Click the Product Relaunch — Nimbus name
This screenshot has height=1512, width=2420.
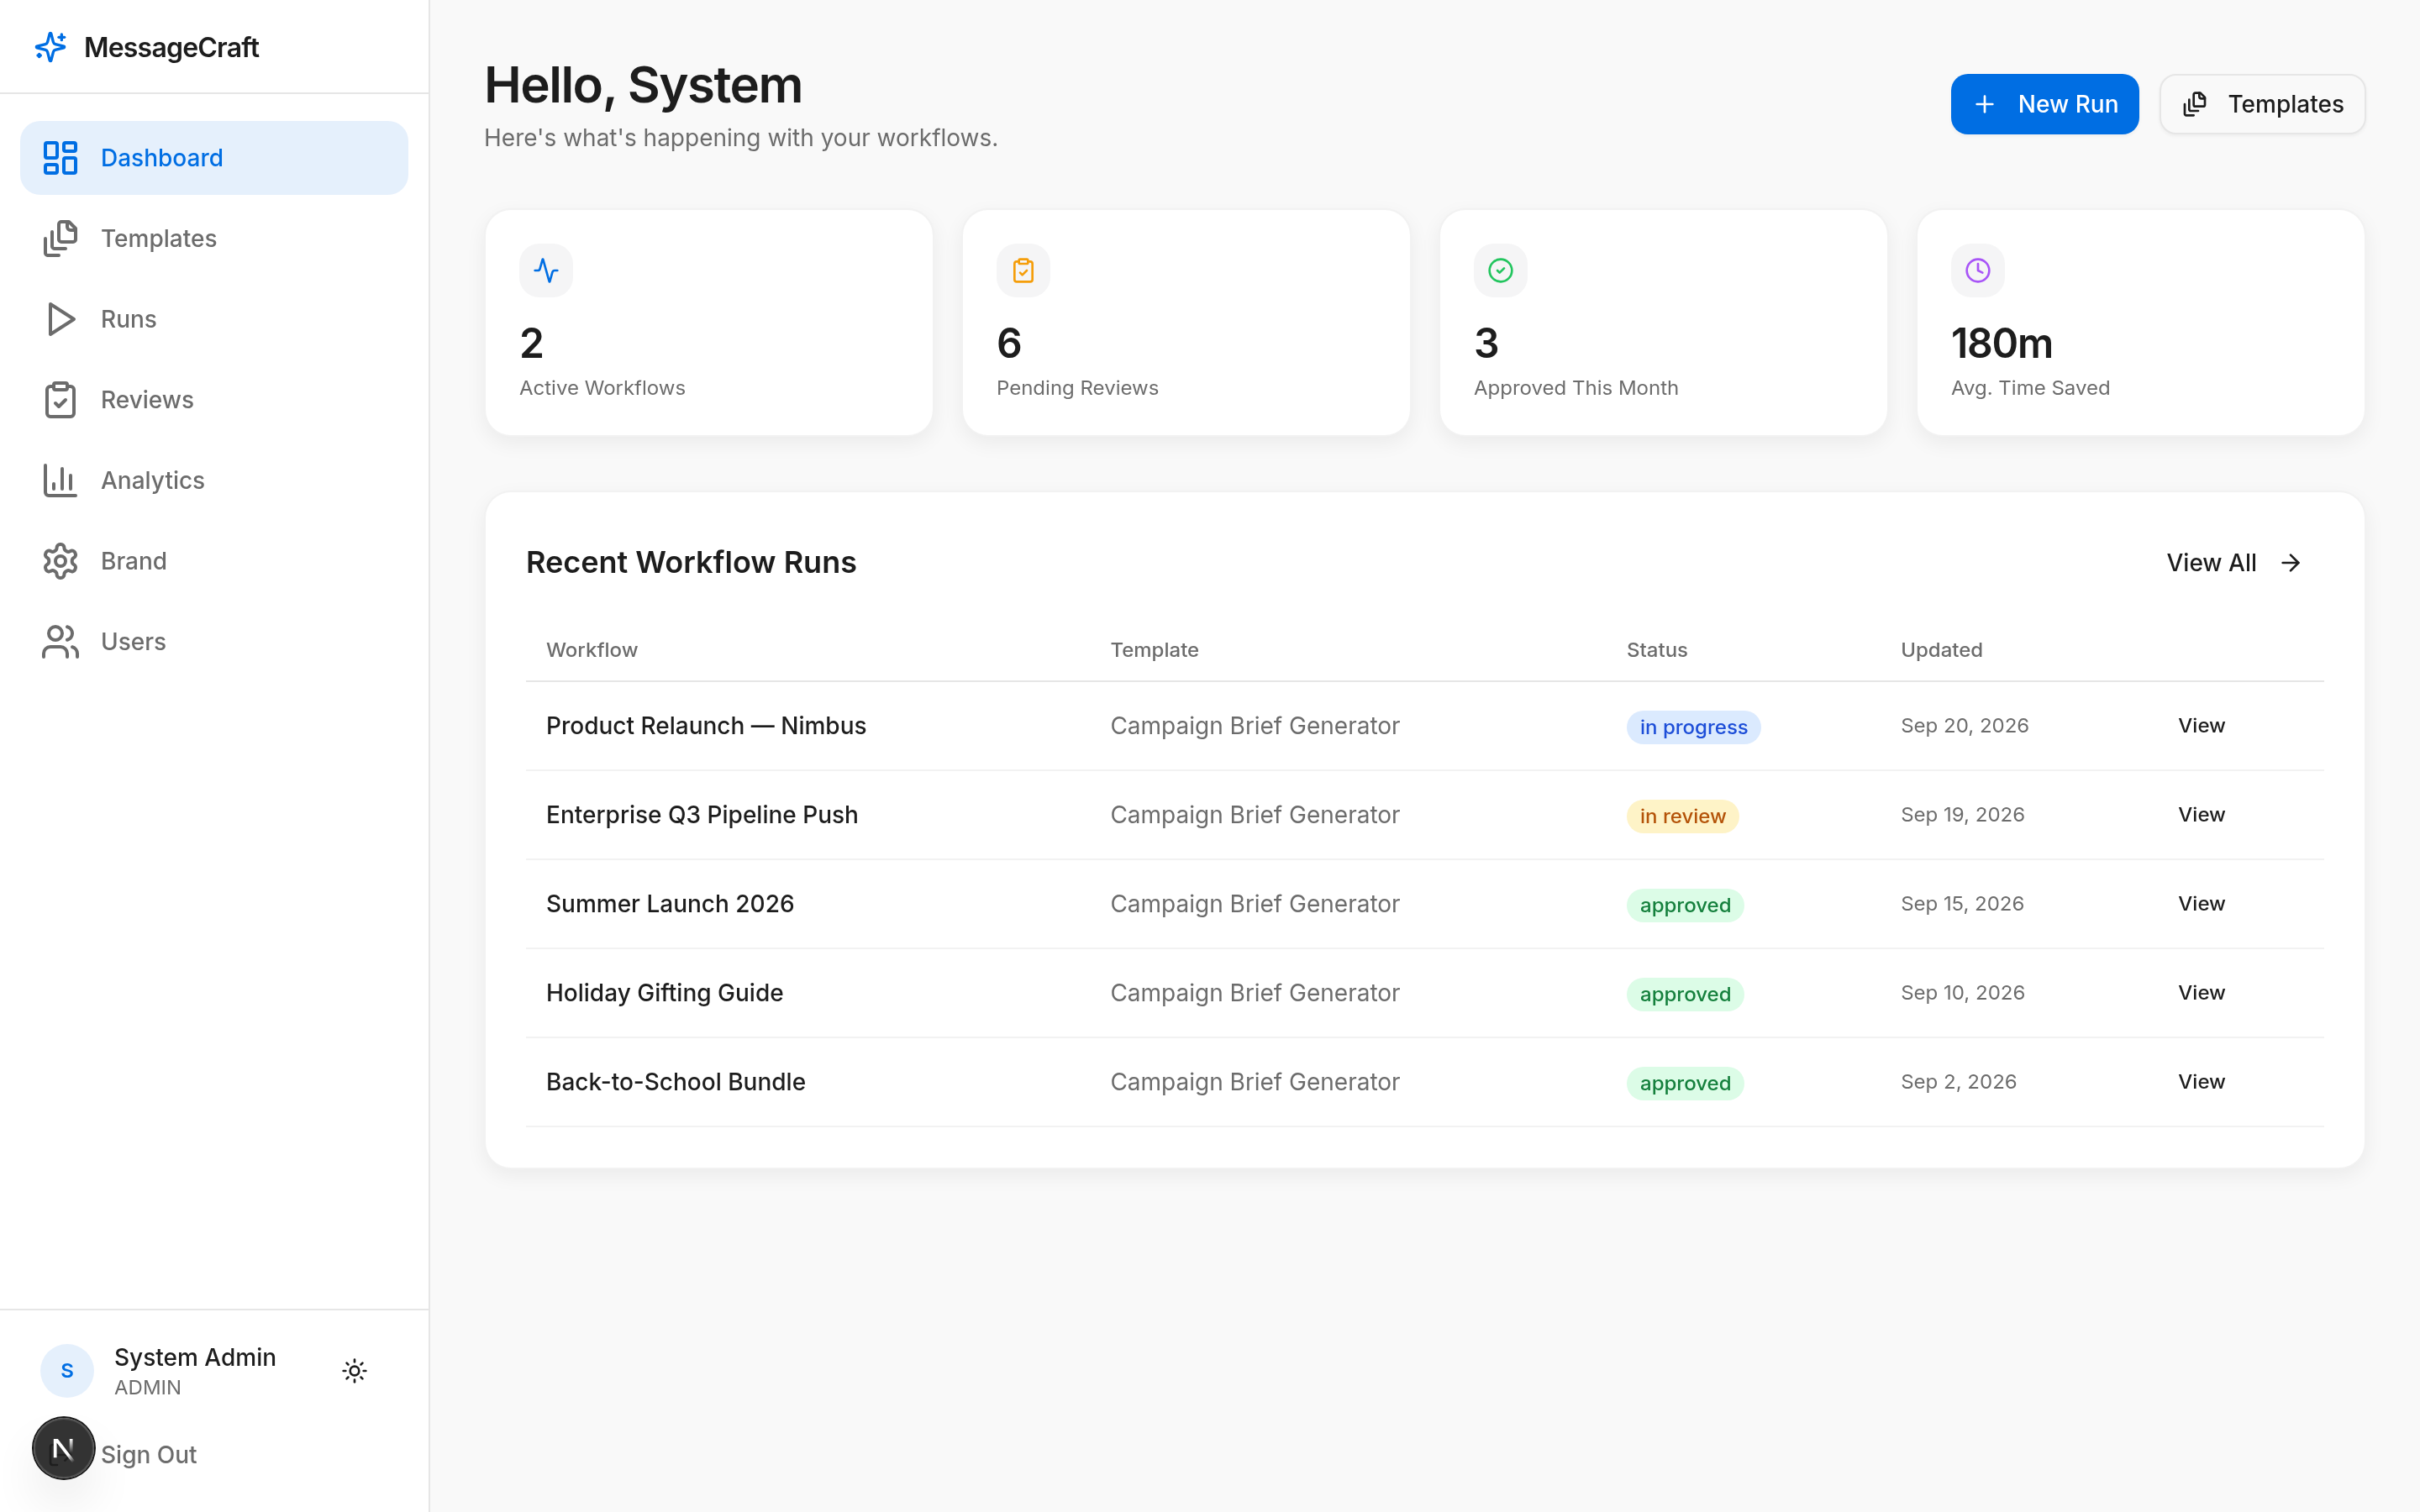706,726
